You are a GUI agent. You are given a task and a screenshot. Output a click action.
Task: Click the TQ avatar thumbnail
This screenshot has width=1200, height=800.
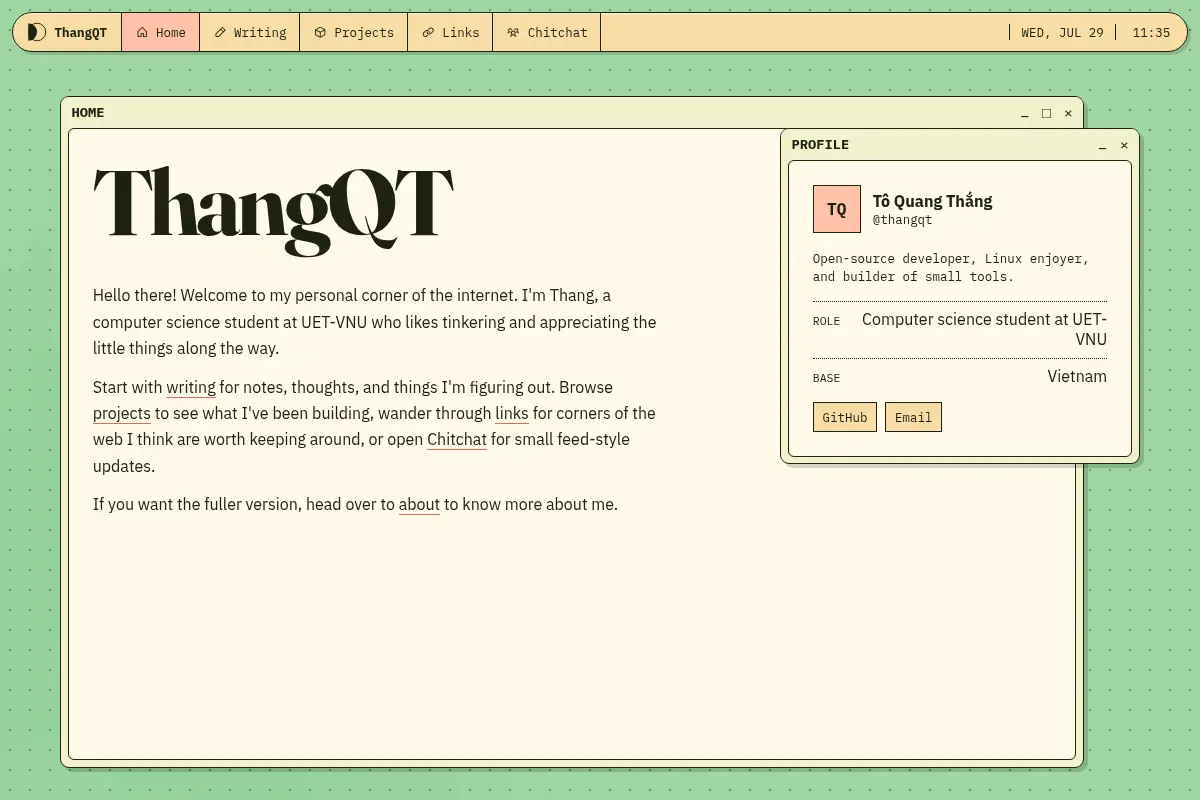837,209
